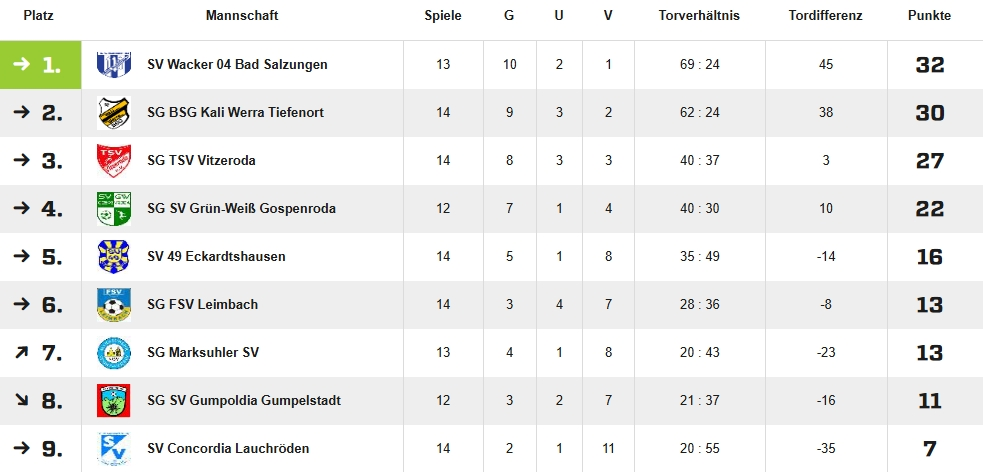Click the Mannschaft column header

242,16
